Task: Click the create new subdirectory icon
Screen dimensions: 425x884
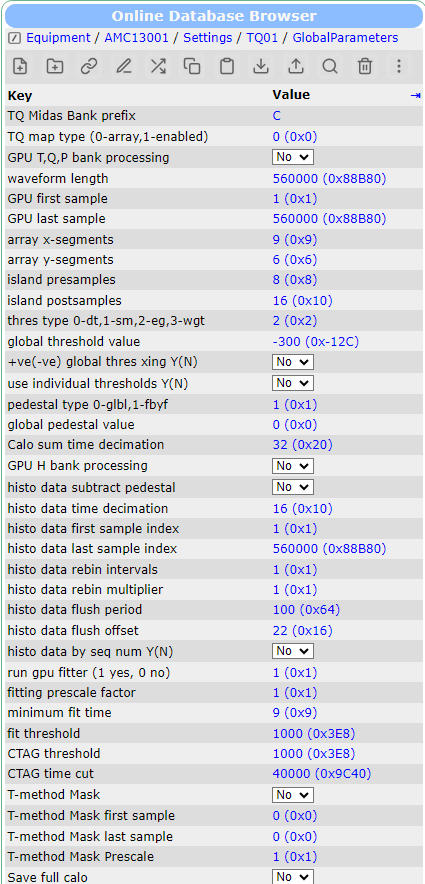Action: point(55,66)
